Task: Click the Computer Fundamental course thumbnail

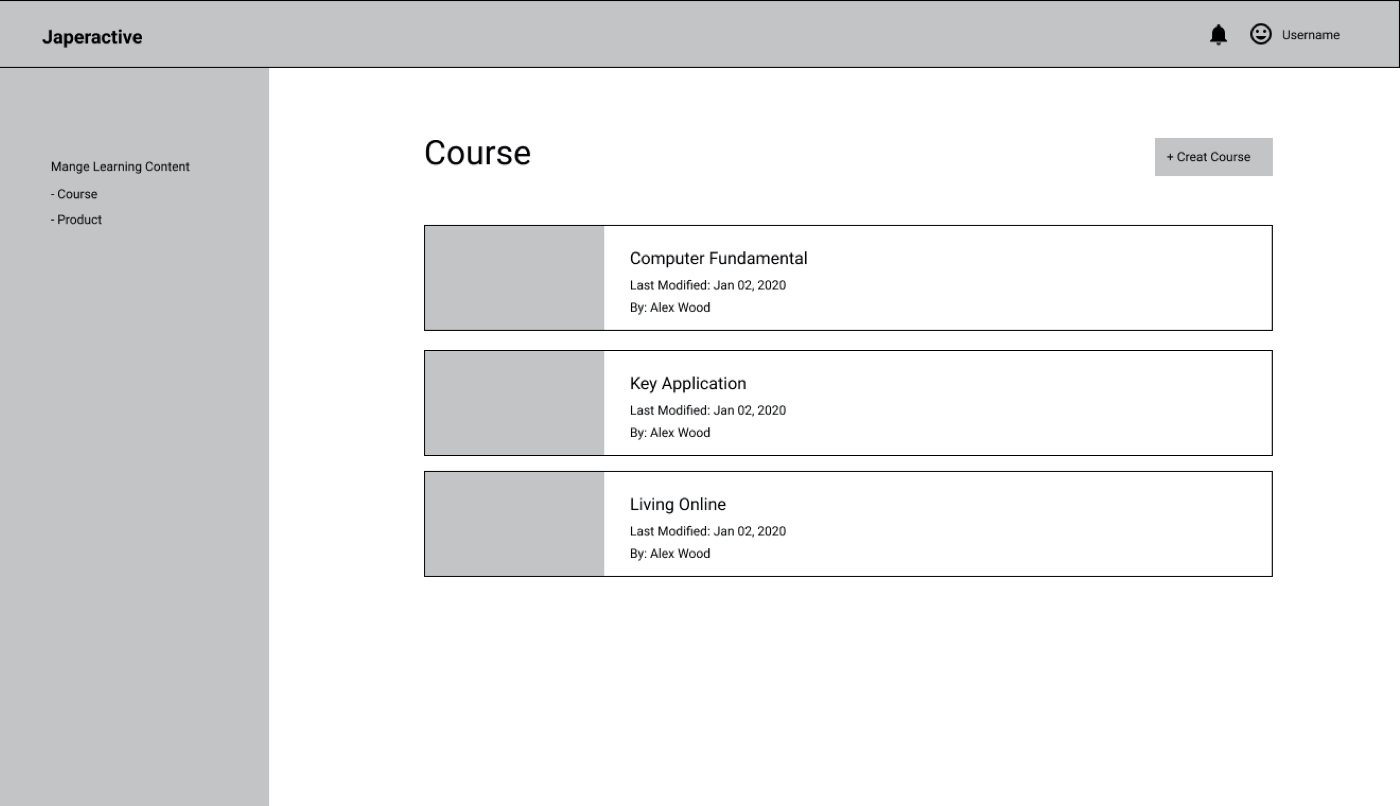Action: pos(514,278)
